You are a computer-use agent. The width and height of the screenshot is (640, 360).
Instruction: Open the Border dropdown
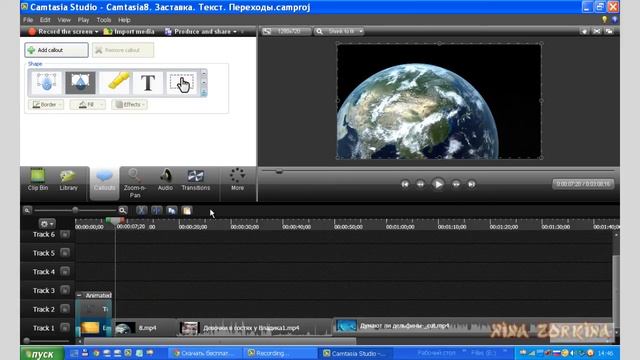(46, 105)
